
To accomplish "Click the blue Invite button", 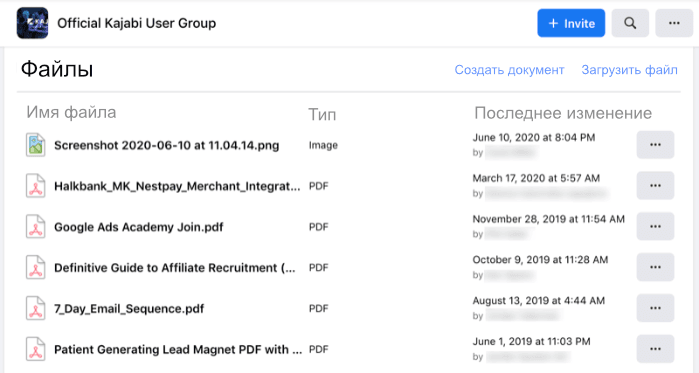I will (571, 23).
